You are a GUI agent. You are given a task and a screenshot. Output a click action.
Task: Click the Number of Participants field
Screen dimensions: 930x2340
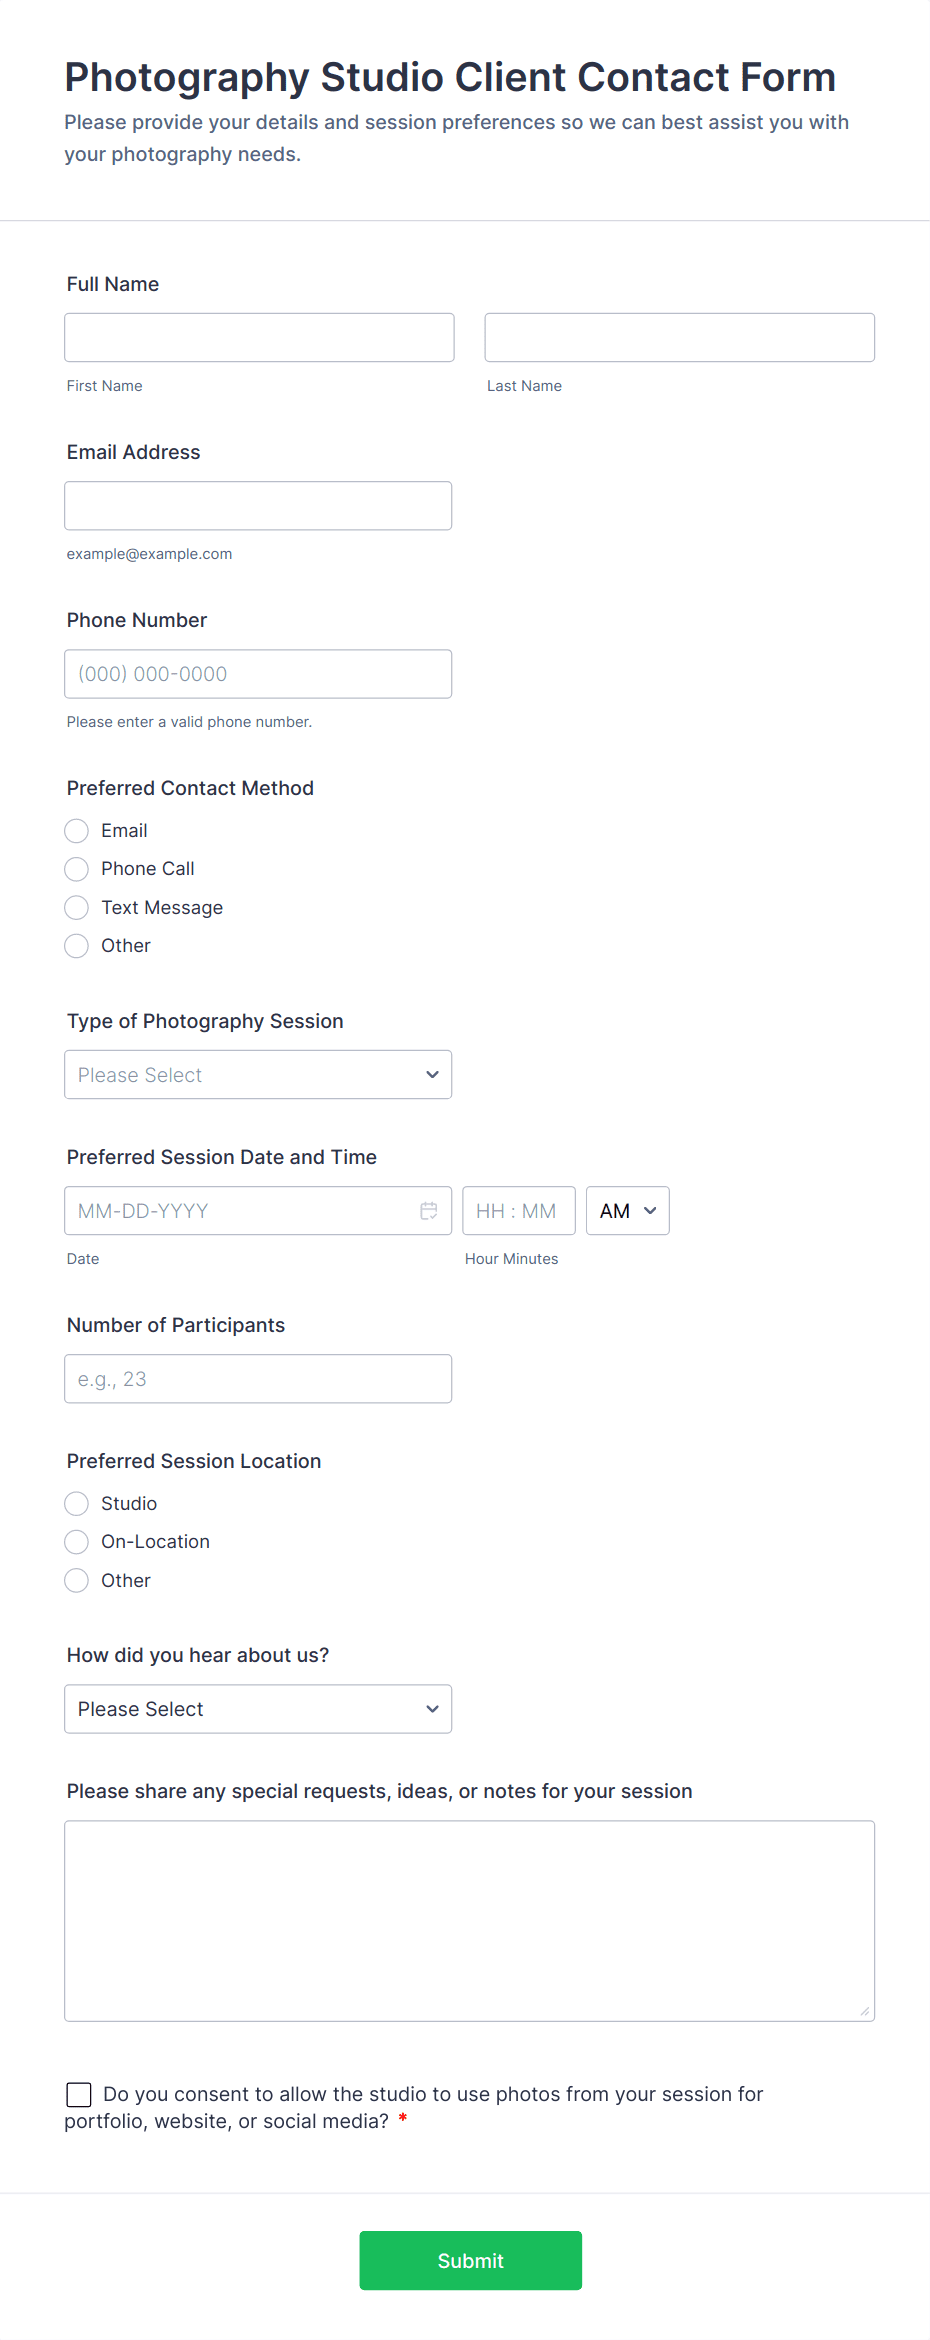258,1378
